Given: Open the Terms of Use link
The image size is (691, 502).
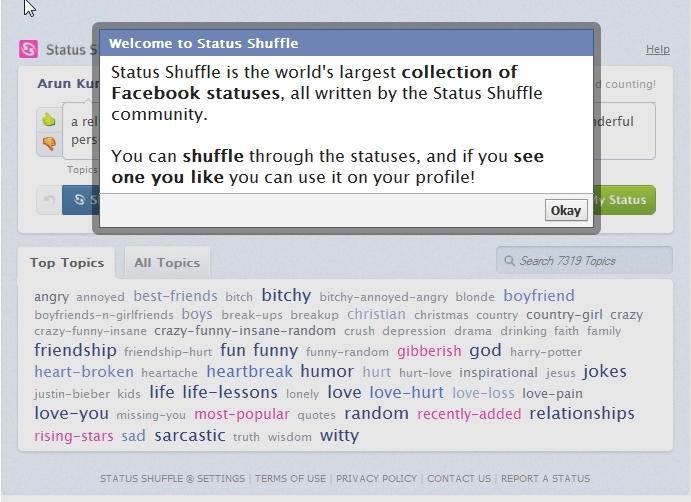Looking at the screenshot, I should 290,479.
